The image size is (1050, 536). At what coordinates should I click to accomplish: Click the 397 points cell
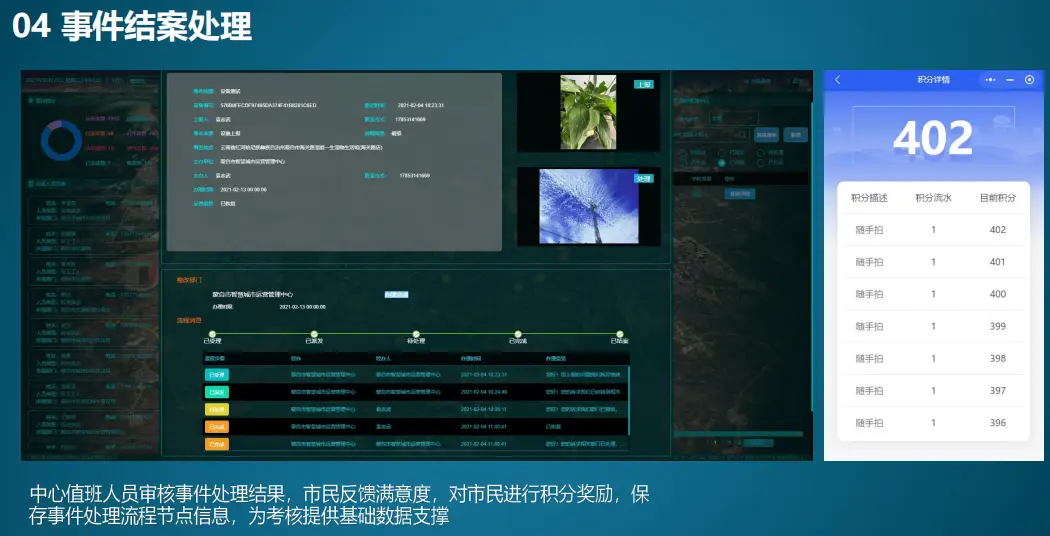click(998, 391)
